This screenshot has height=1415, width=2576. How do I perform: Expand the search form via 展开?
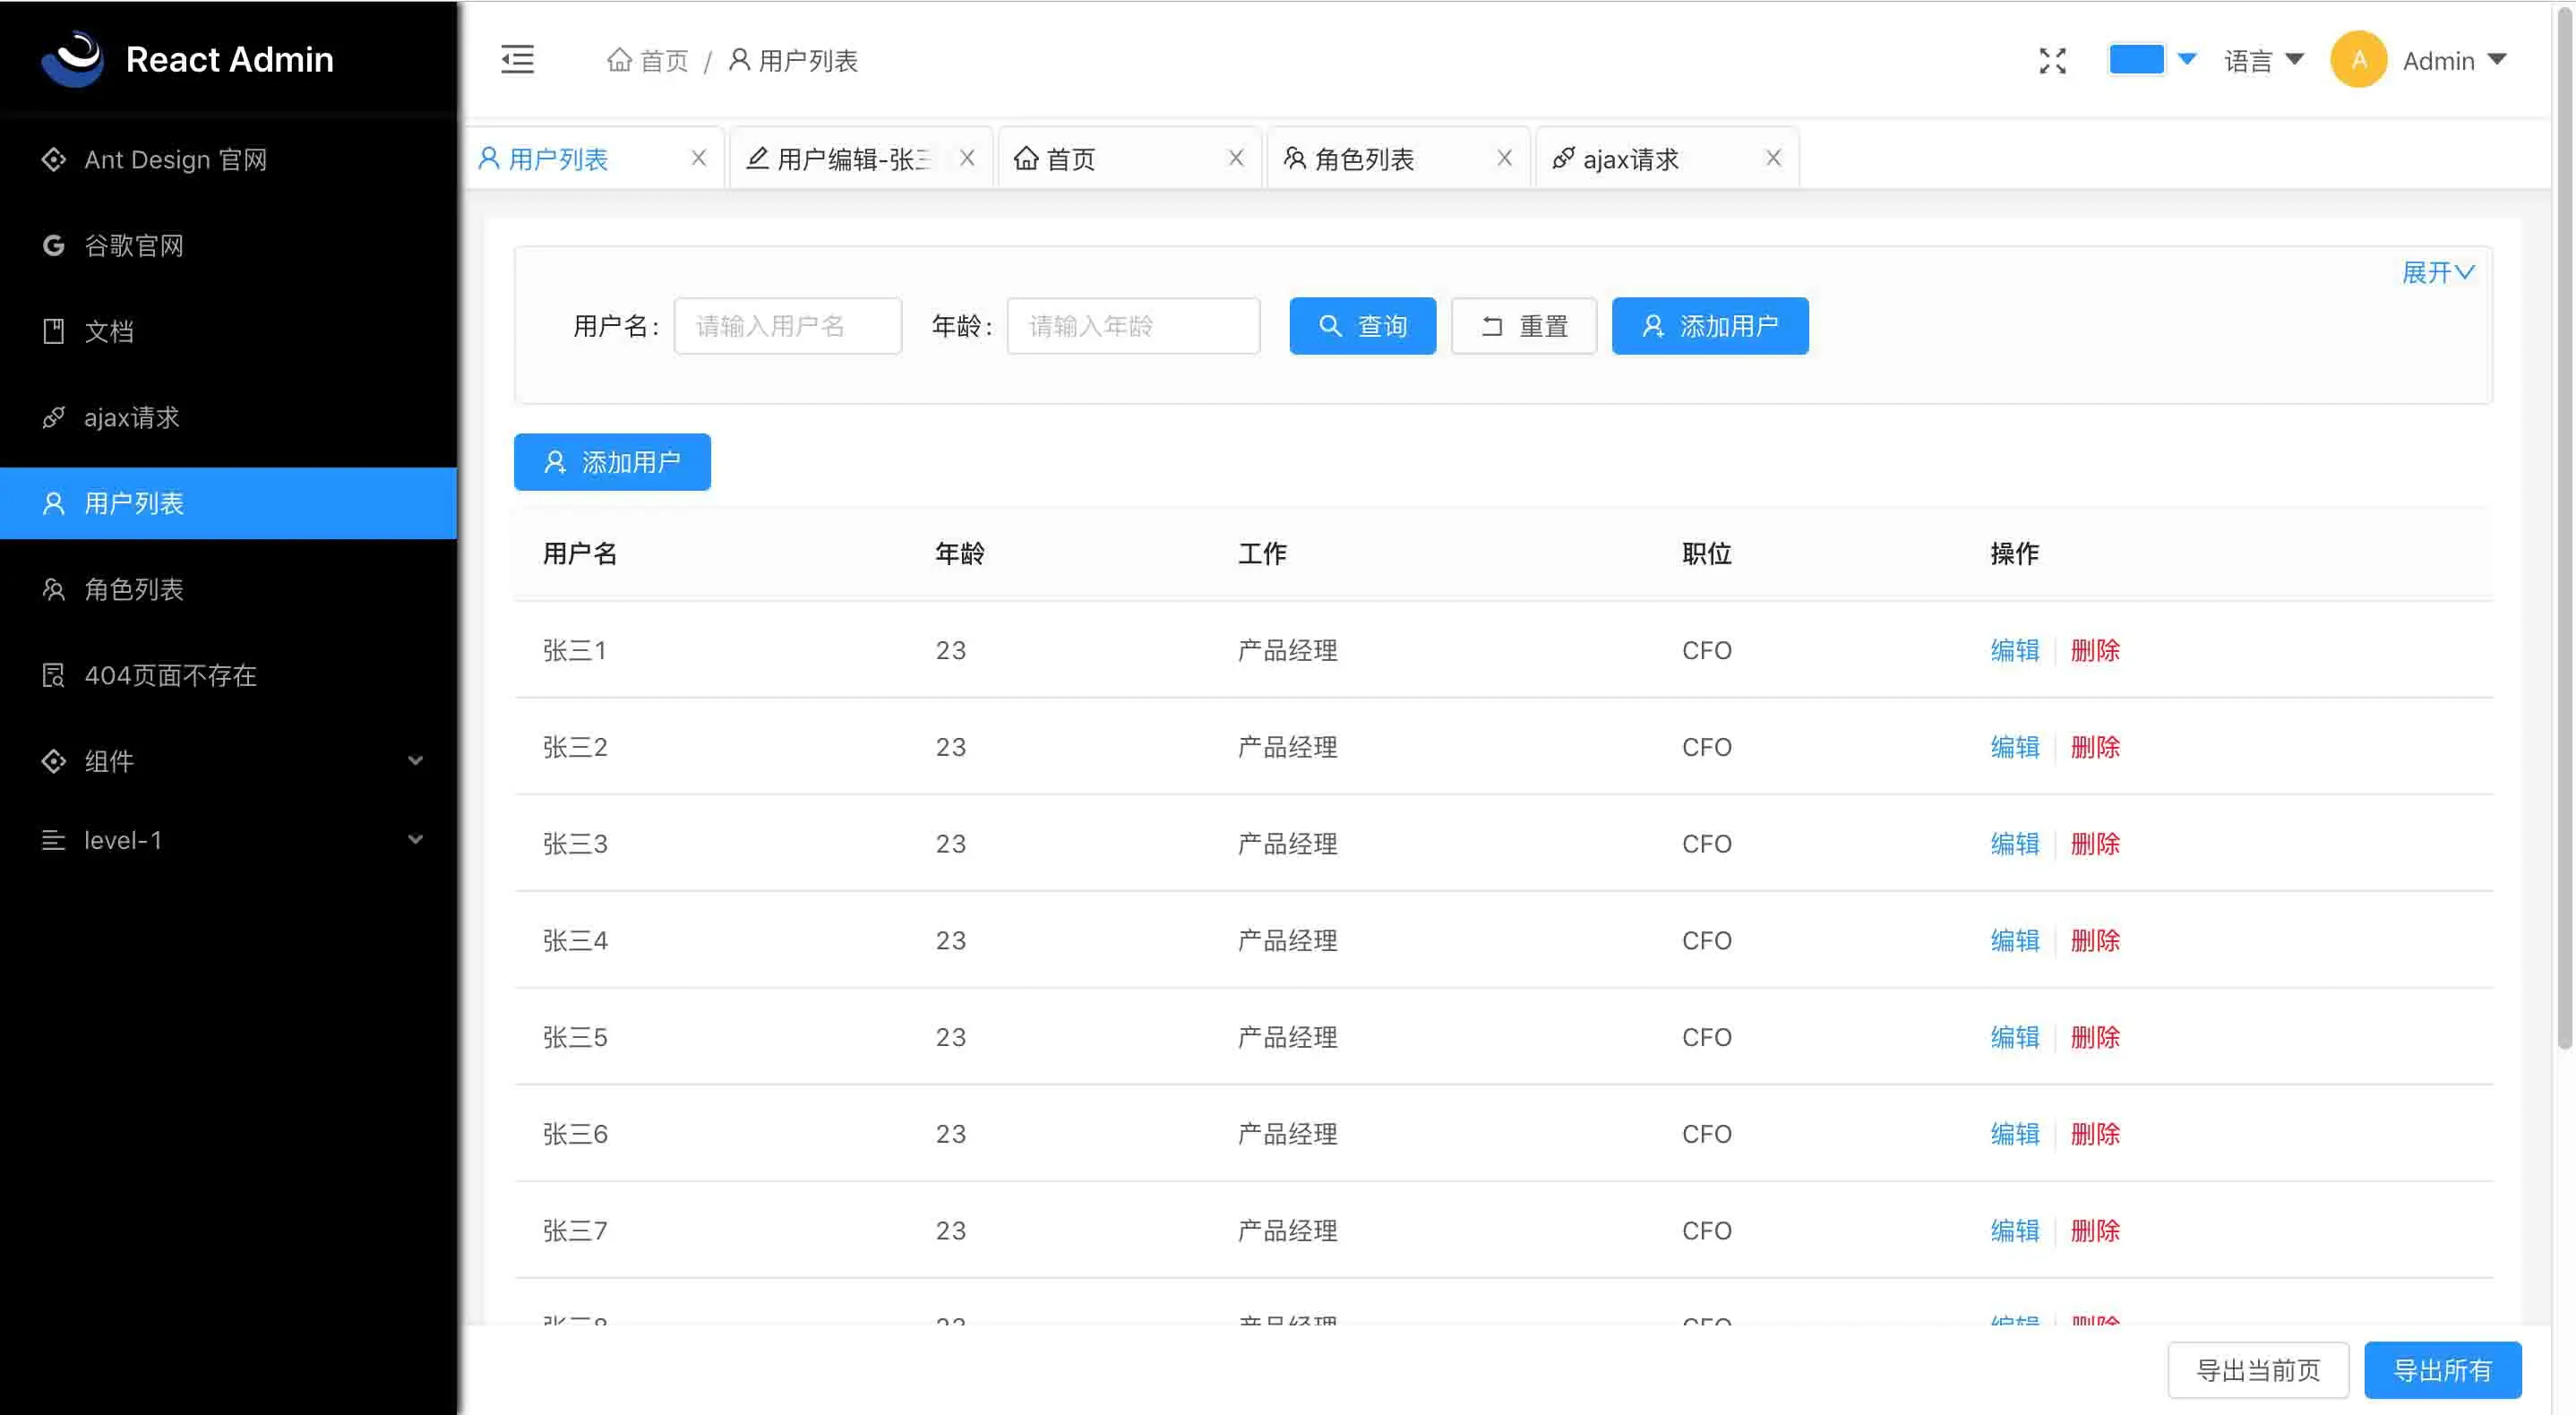pyautogui.click(x=2437, y=272)
